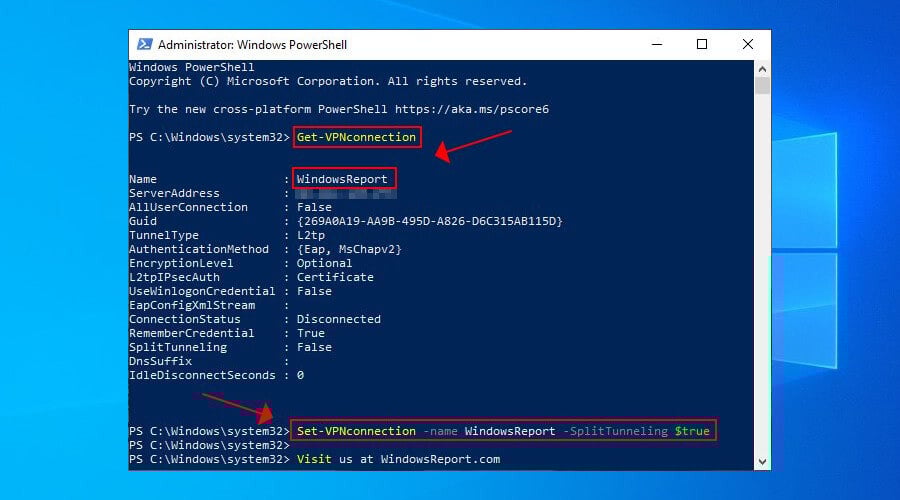Click the Disconnected connection status value
This screenshot has height=500, width=900.
(x=339, y=319)
